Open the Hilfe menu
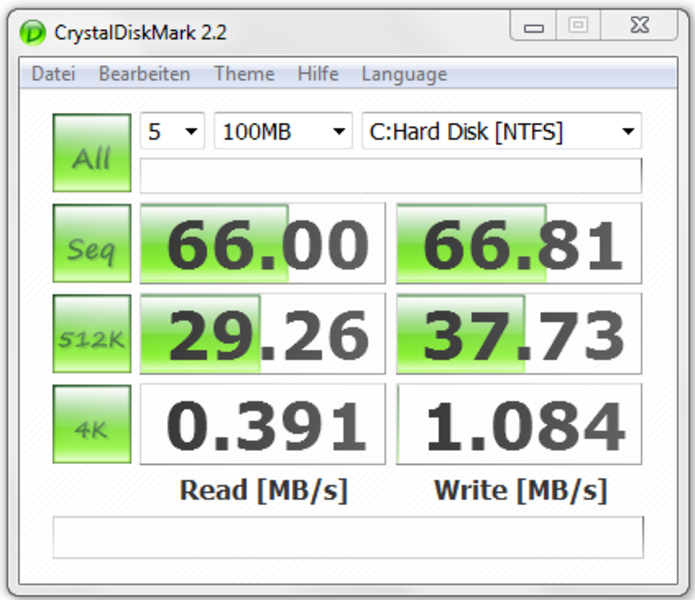This screenshot has width=695, height=600. pos(318,74)
